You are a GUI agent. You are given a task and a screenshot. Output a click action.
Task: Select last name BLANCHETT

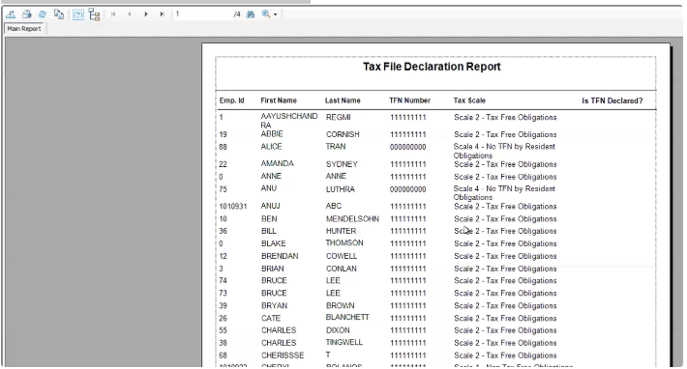pos(347,317)
